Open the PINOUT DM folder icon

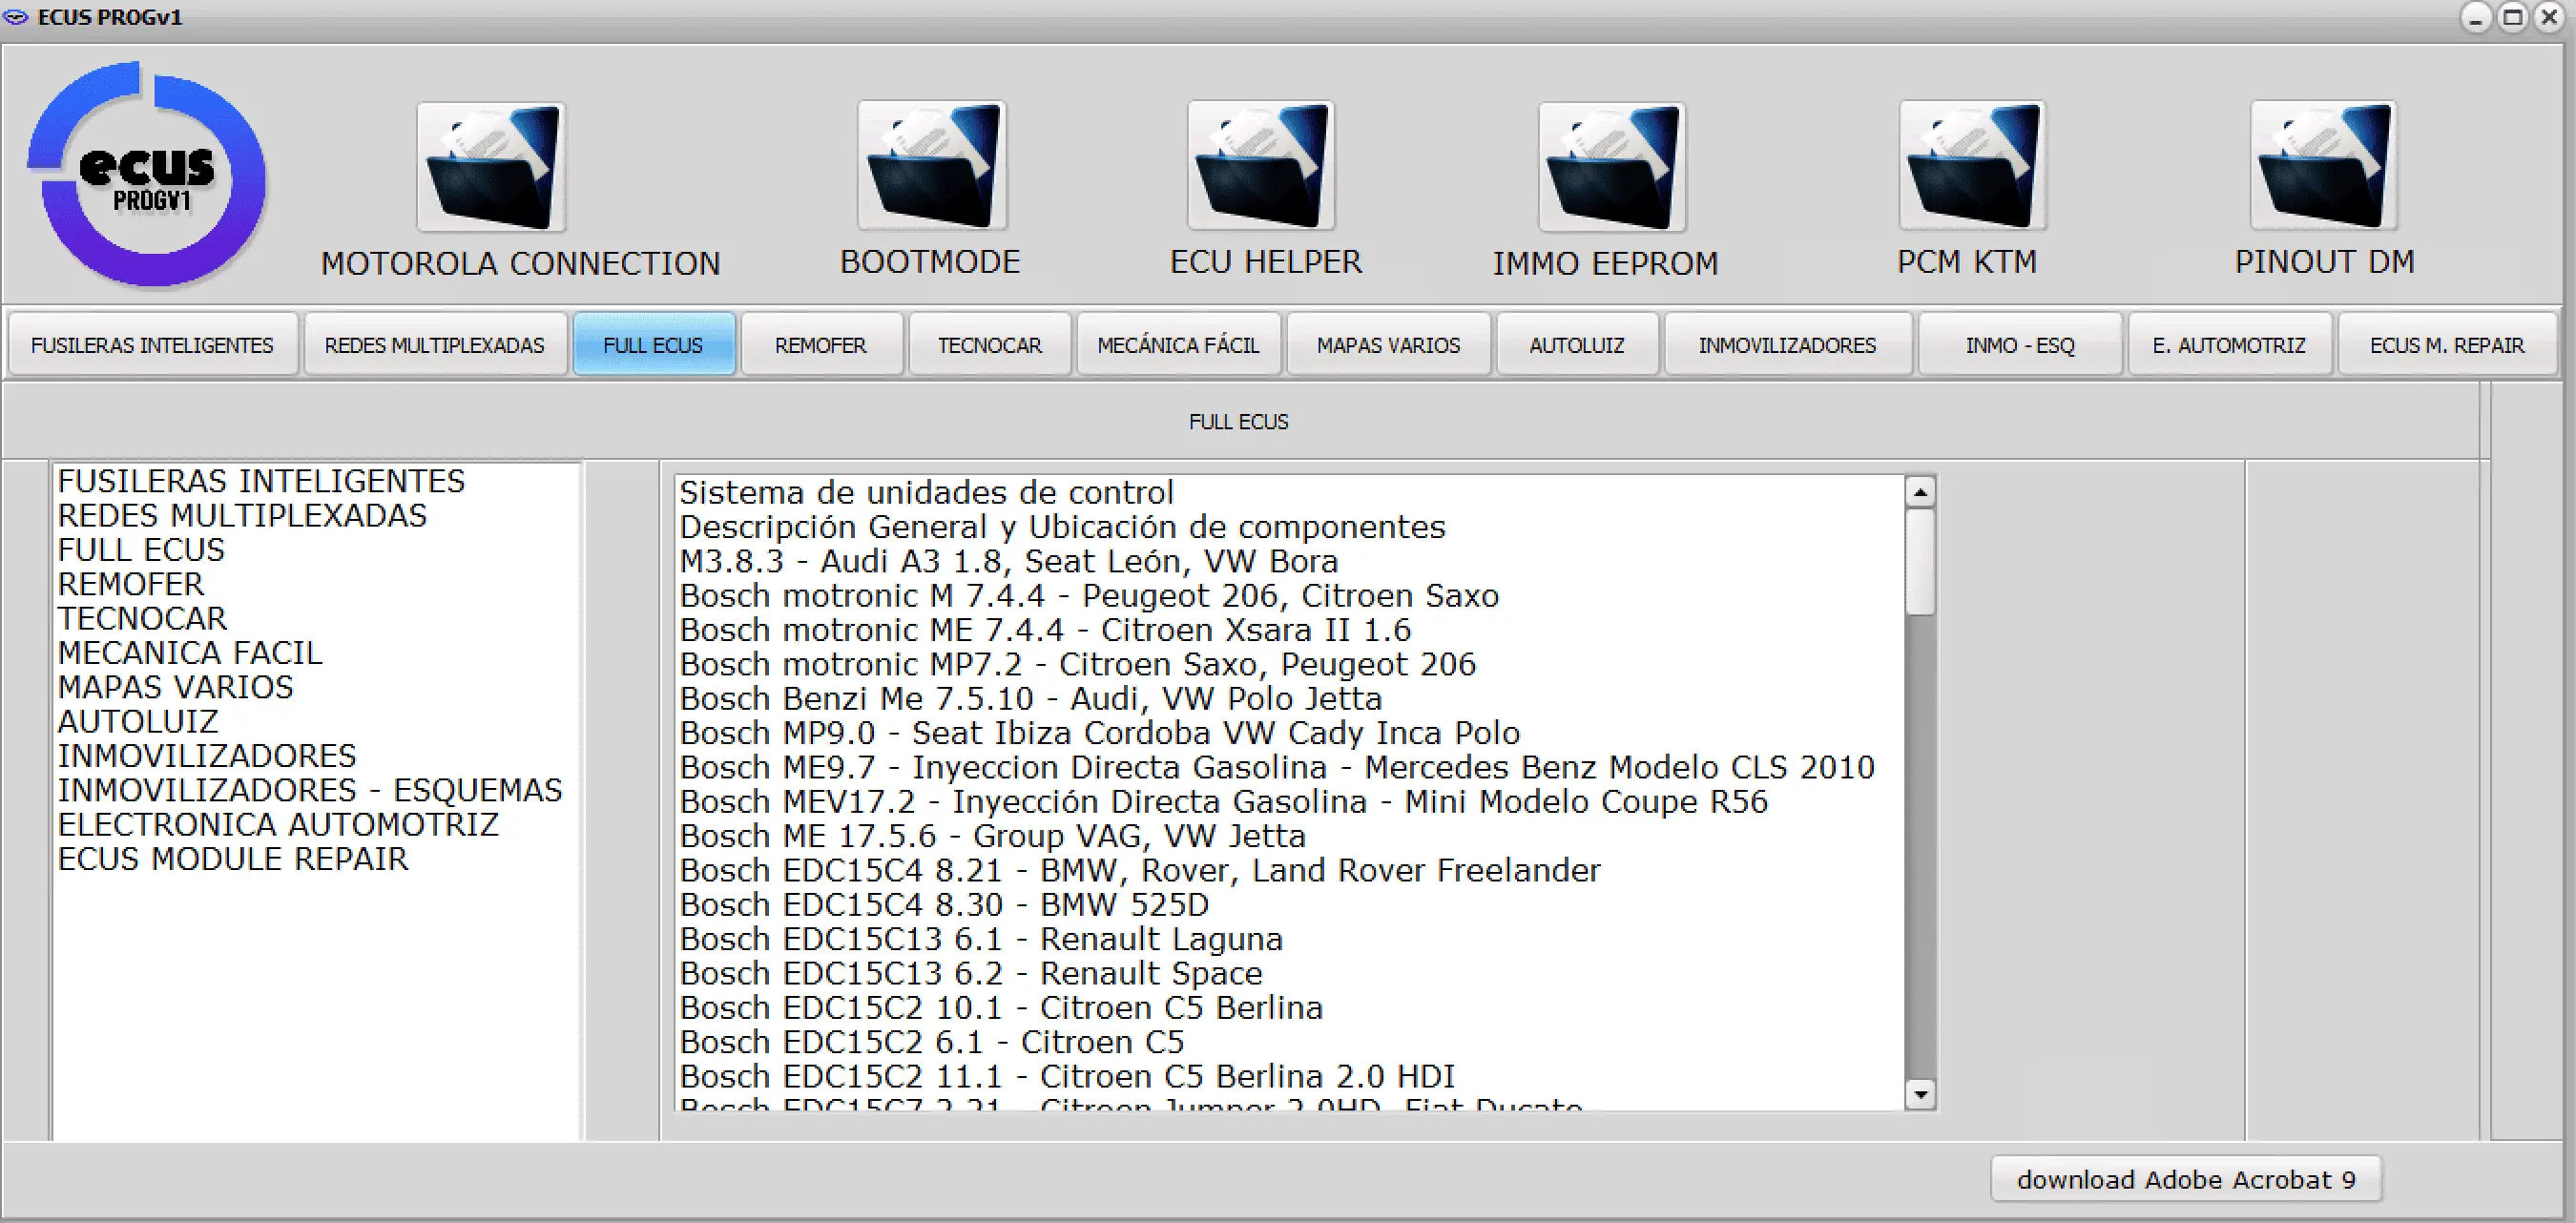2323,166
